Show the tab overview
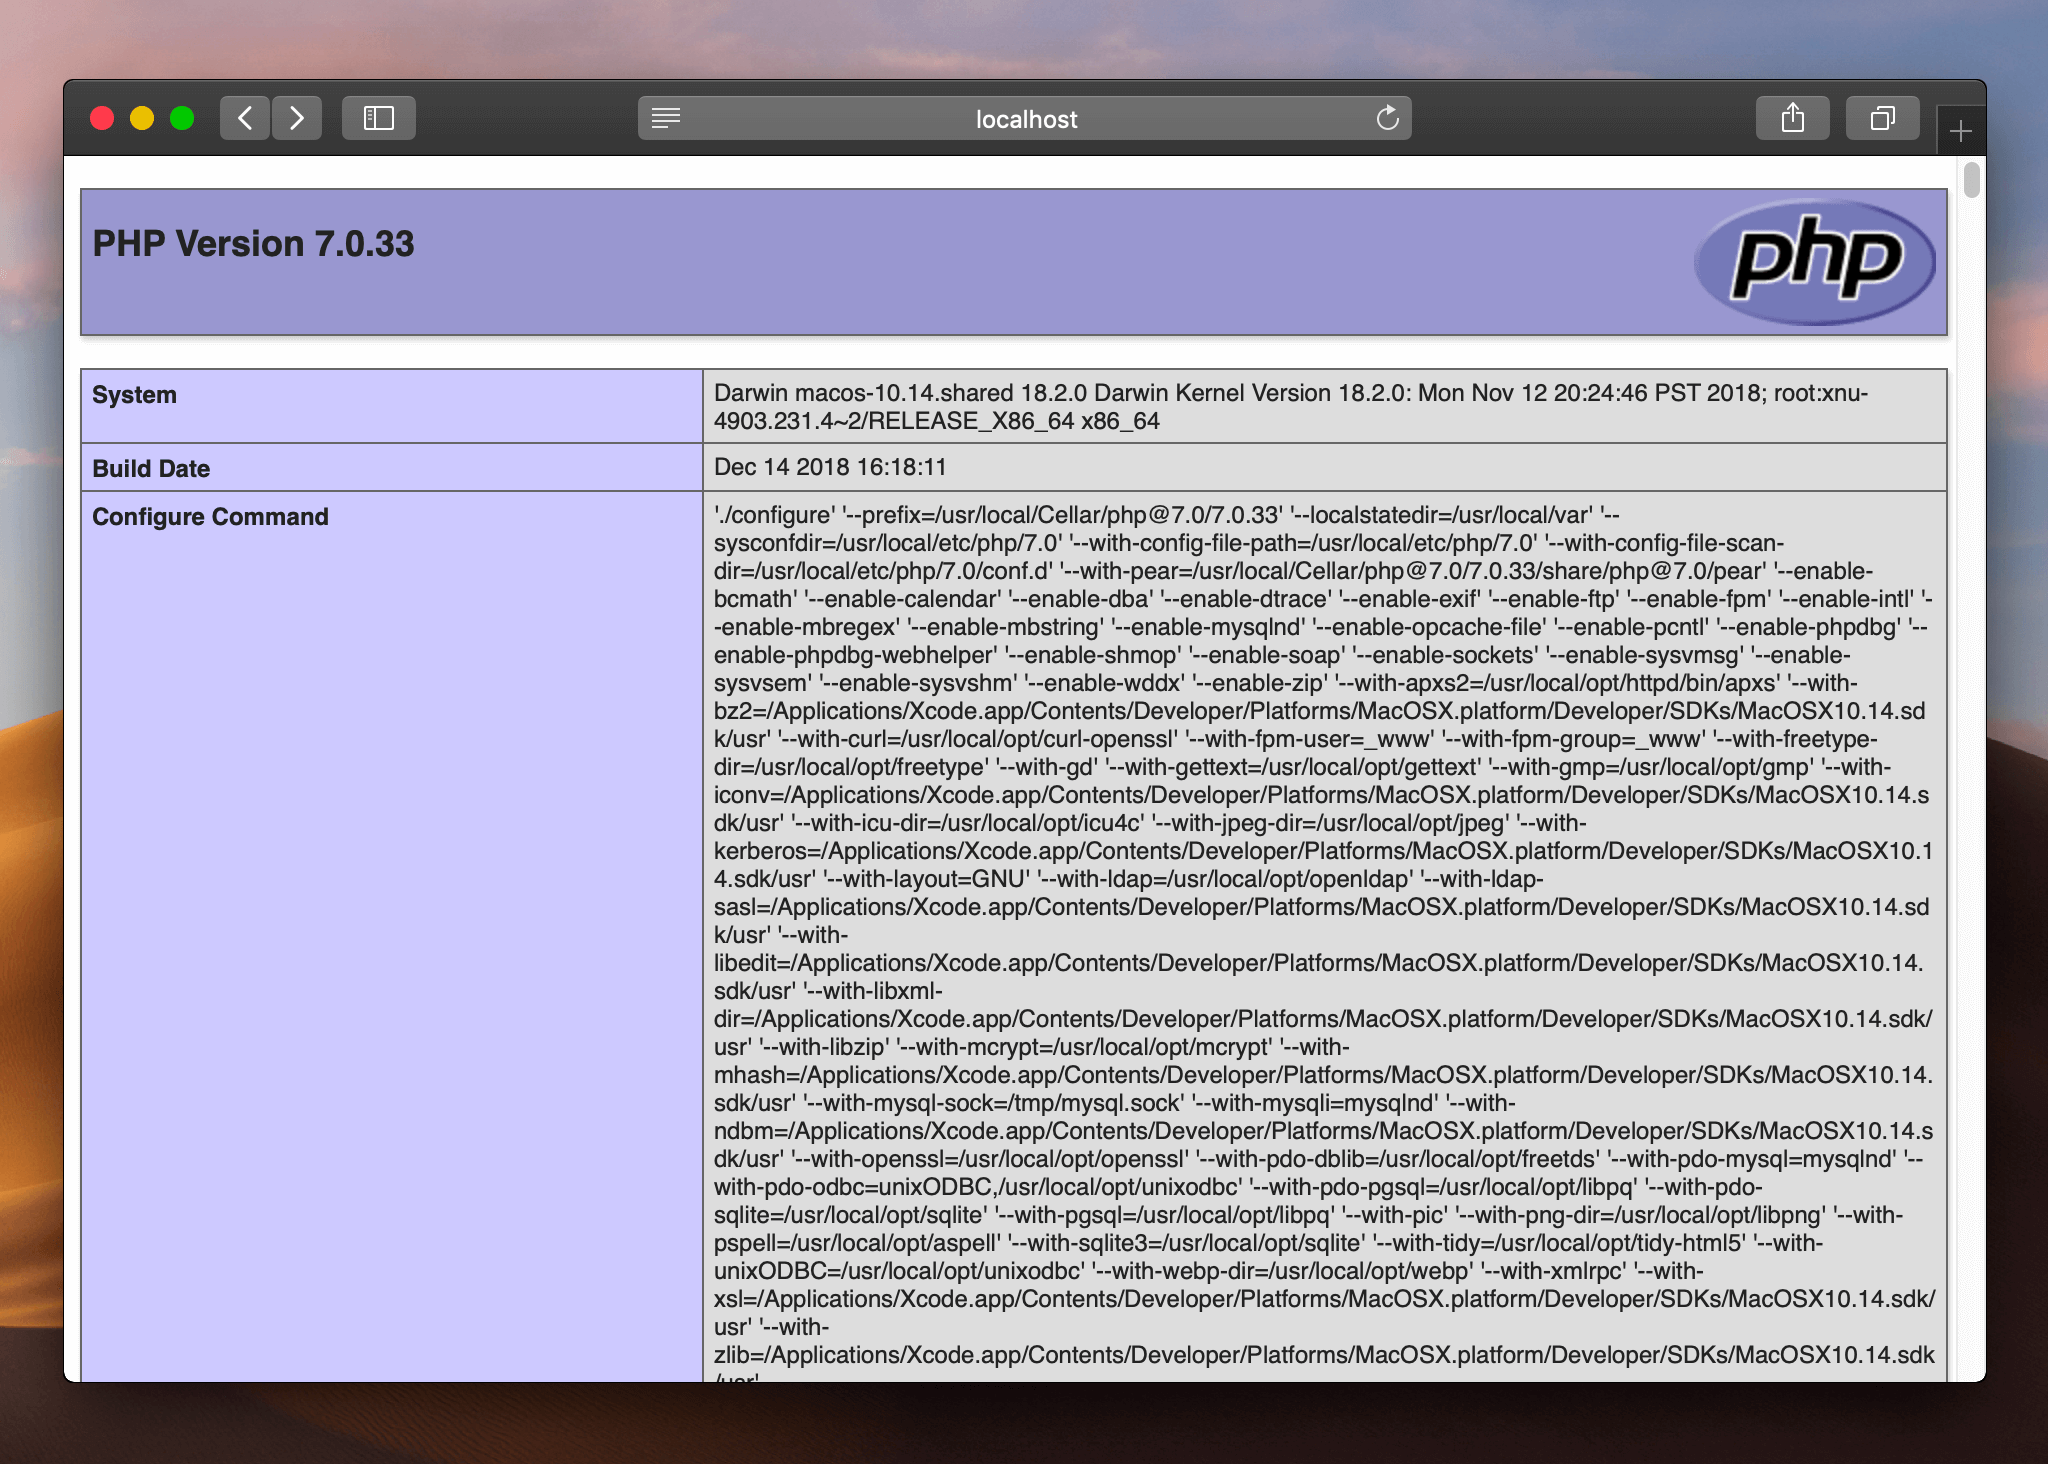 coord(1882,119)
